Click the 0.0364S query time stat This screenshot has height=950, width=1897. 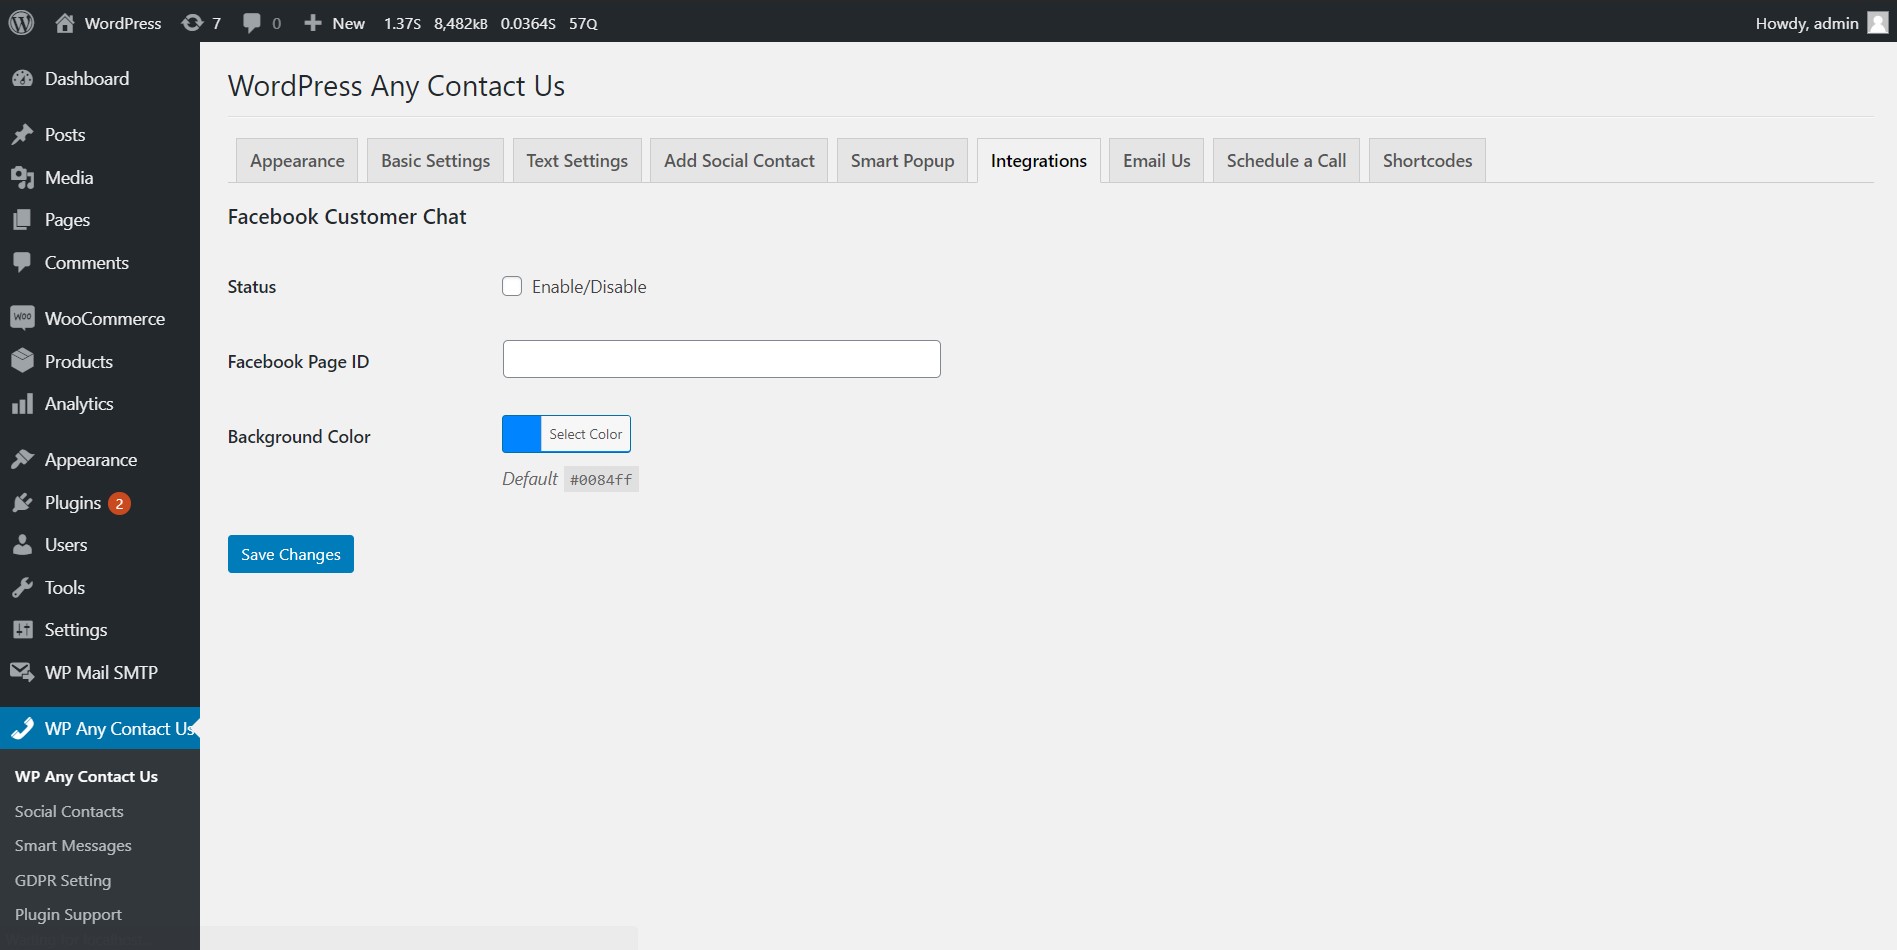pos(528,23)
